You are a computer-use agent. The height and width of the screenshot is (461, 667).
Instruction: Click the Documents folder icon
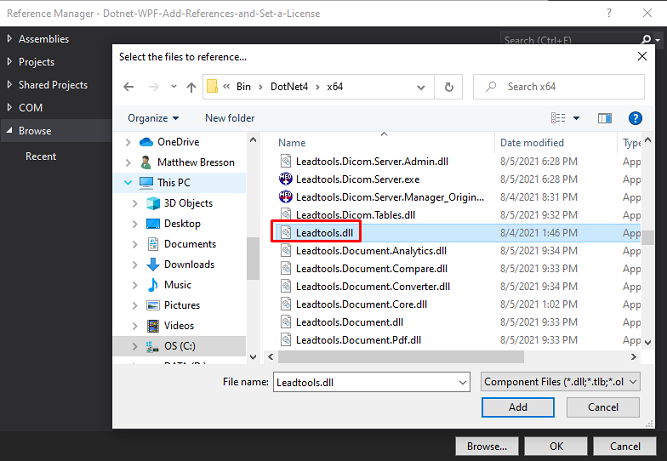[153, 244]
